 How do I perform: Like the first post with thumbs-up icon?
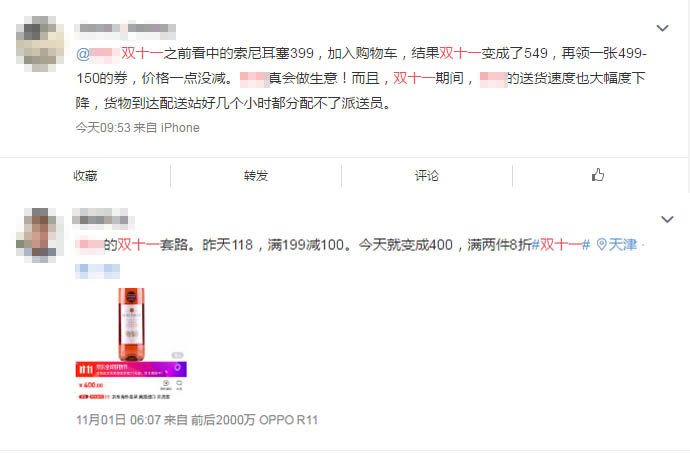[x=598, y=175]
